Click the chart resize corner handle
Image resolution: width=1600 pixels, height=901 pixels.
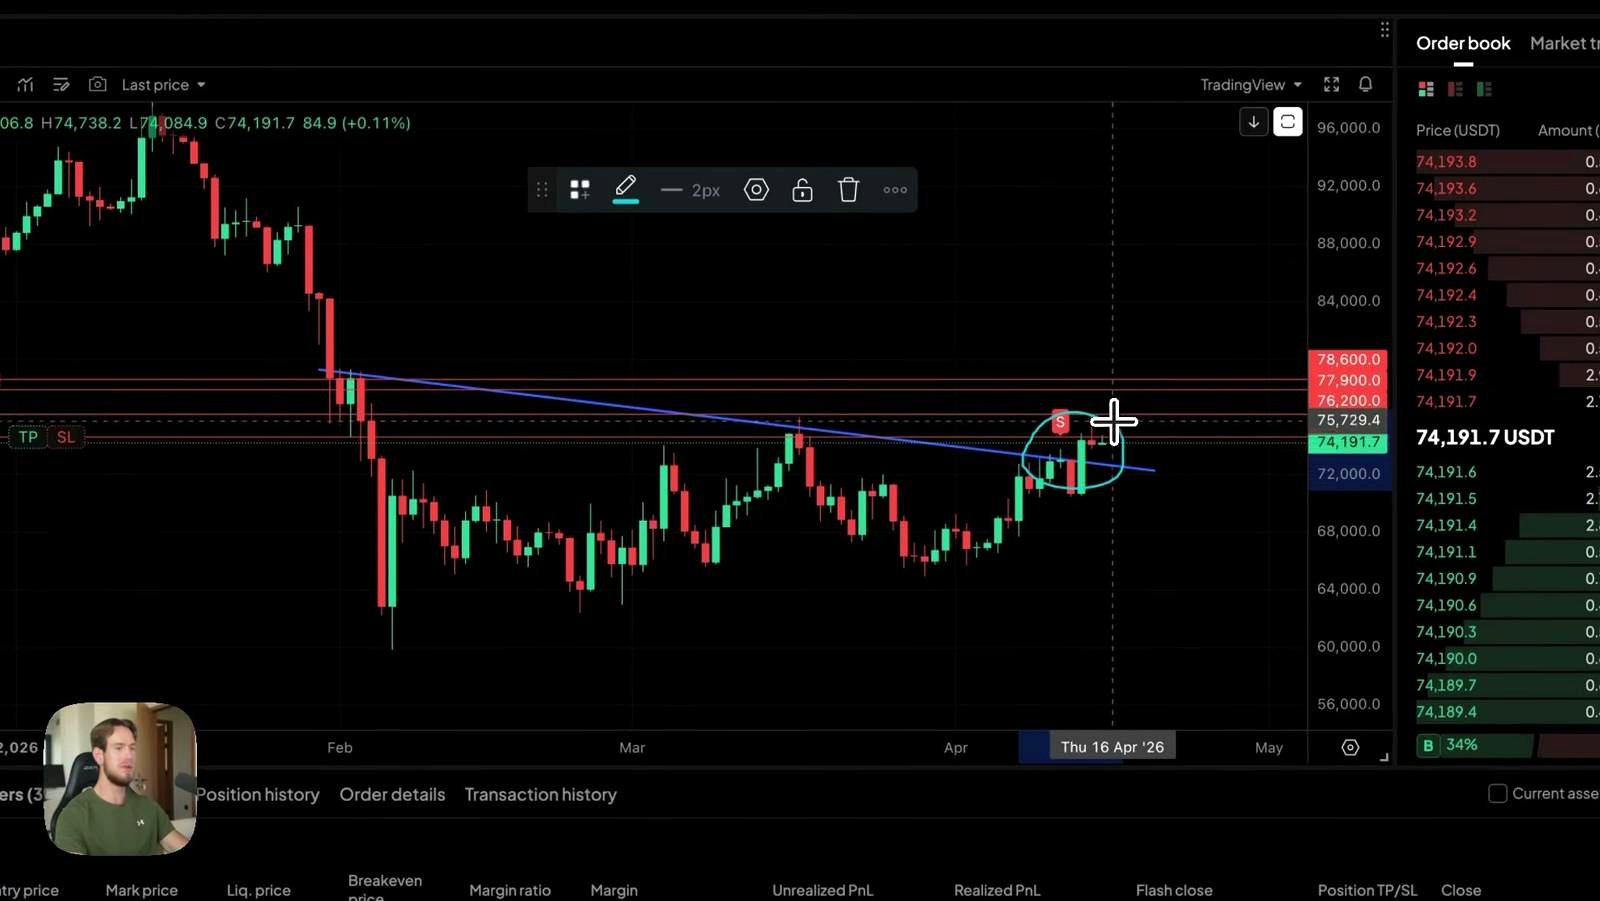(x=1384, y=757)
